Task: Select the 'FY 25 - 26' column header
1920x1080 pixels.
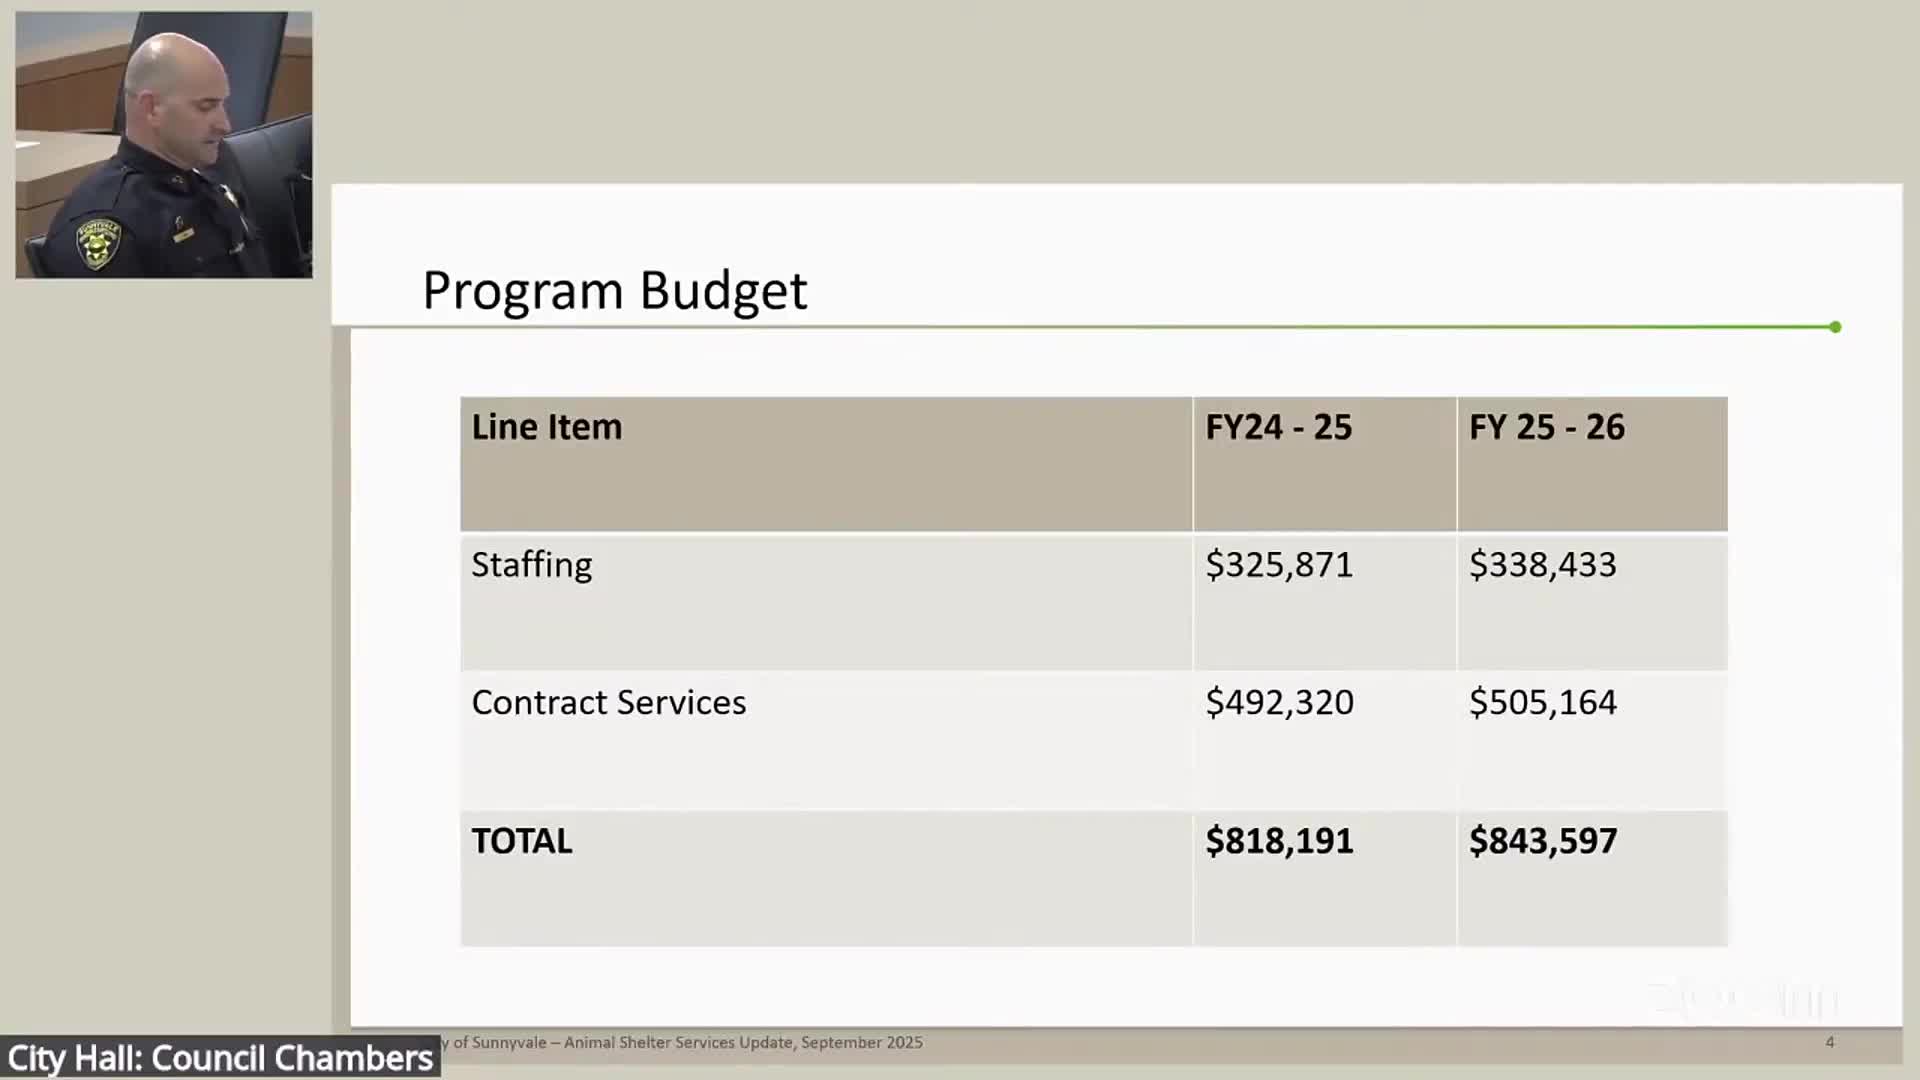Action: click(1546, 427)
